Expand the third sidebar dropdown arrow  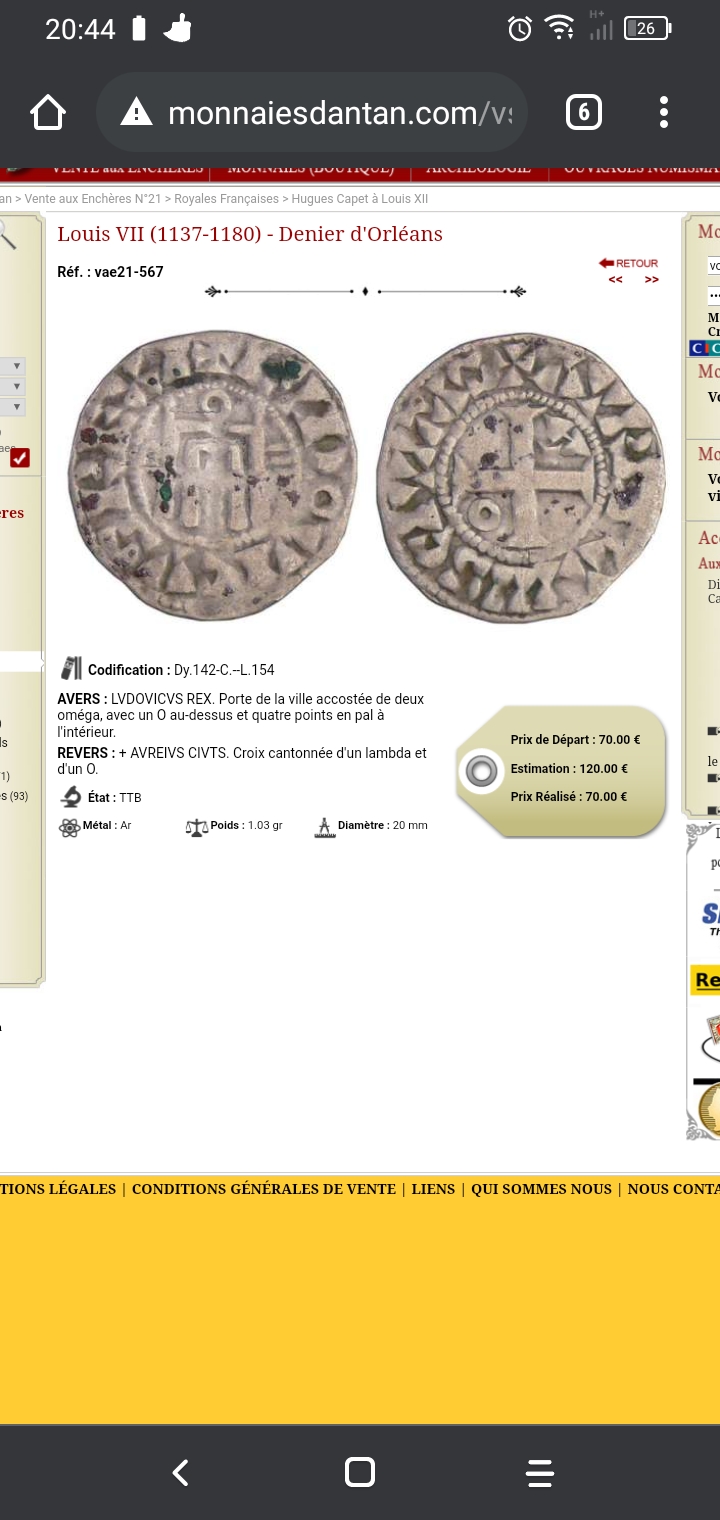16,407
